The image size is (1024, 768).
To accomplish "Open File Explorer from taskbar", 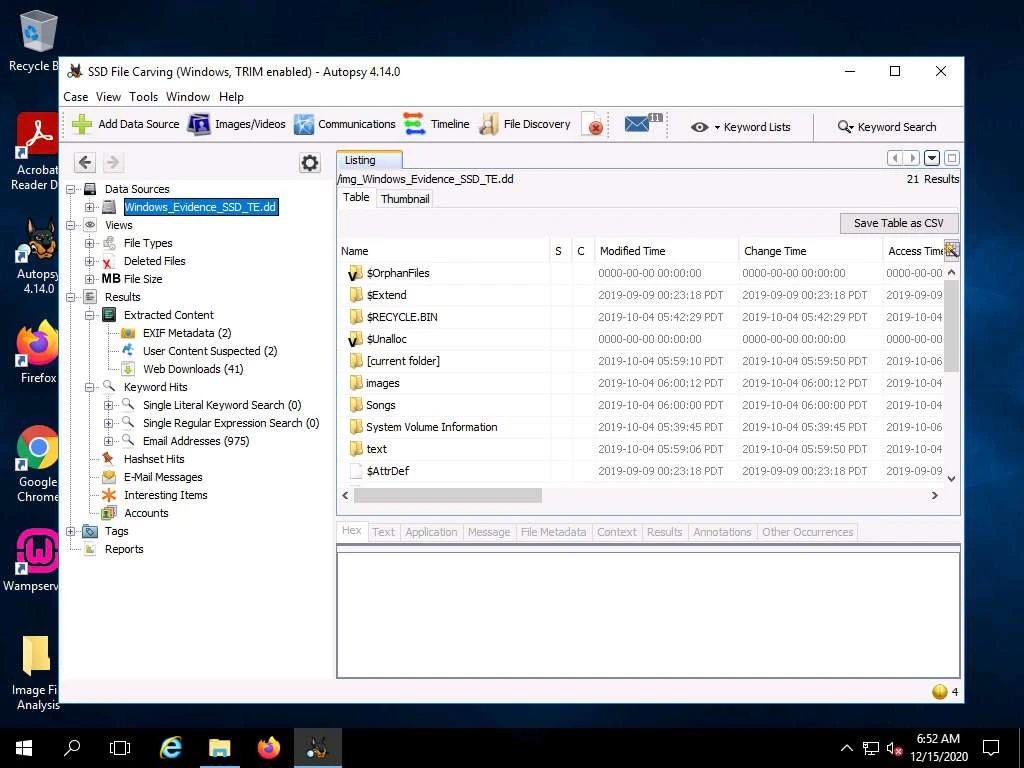I will [x=219, y=748].
